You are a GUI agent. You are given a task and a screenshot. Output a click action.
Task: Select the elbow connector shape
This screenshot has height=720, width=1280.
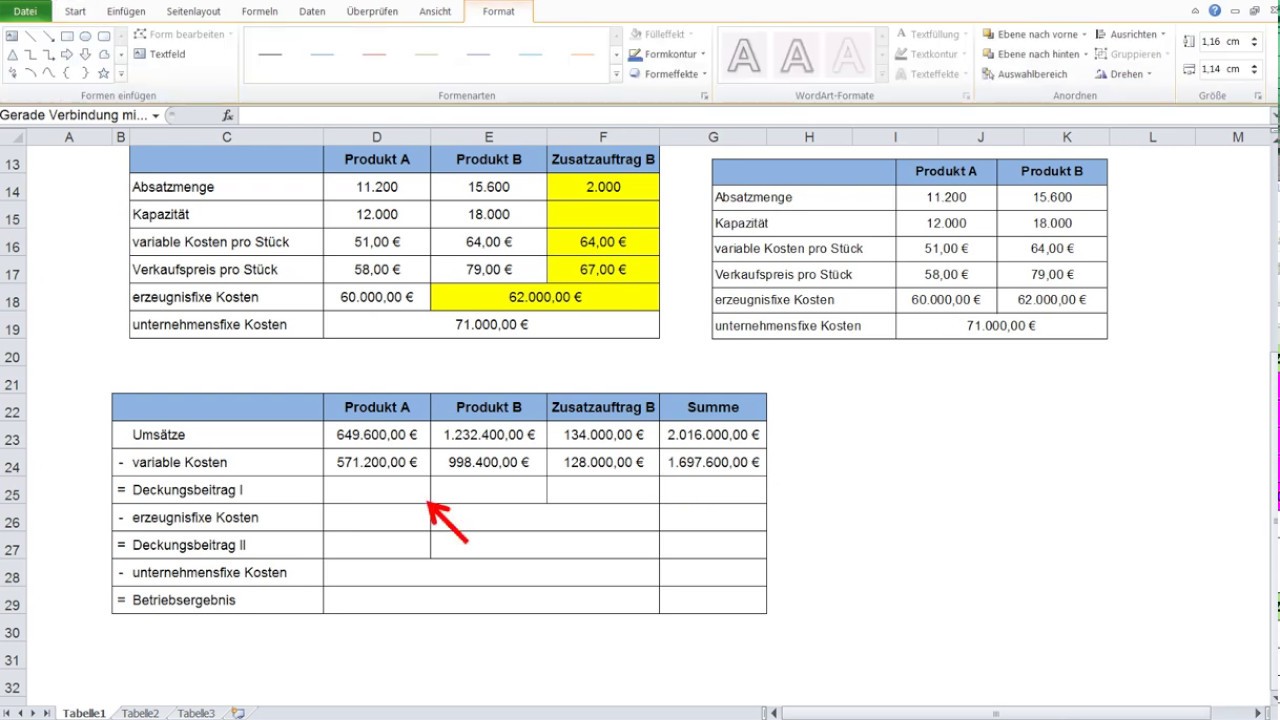(x=30, y=55)
